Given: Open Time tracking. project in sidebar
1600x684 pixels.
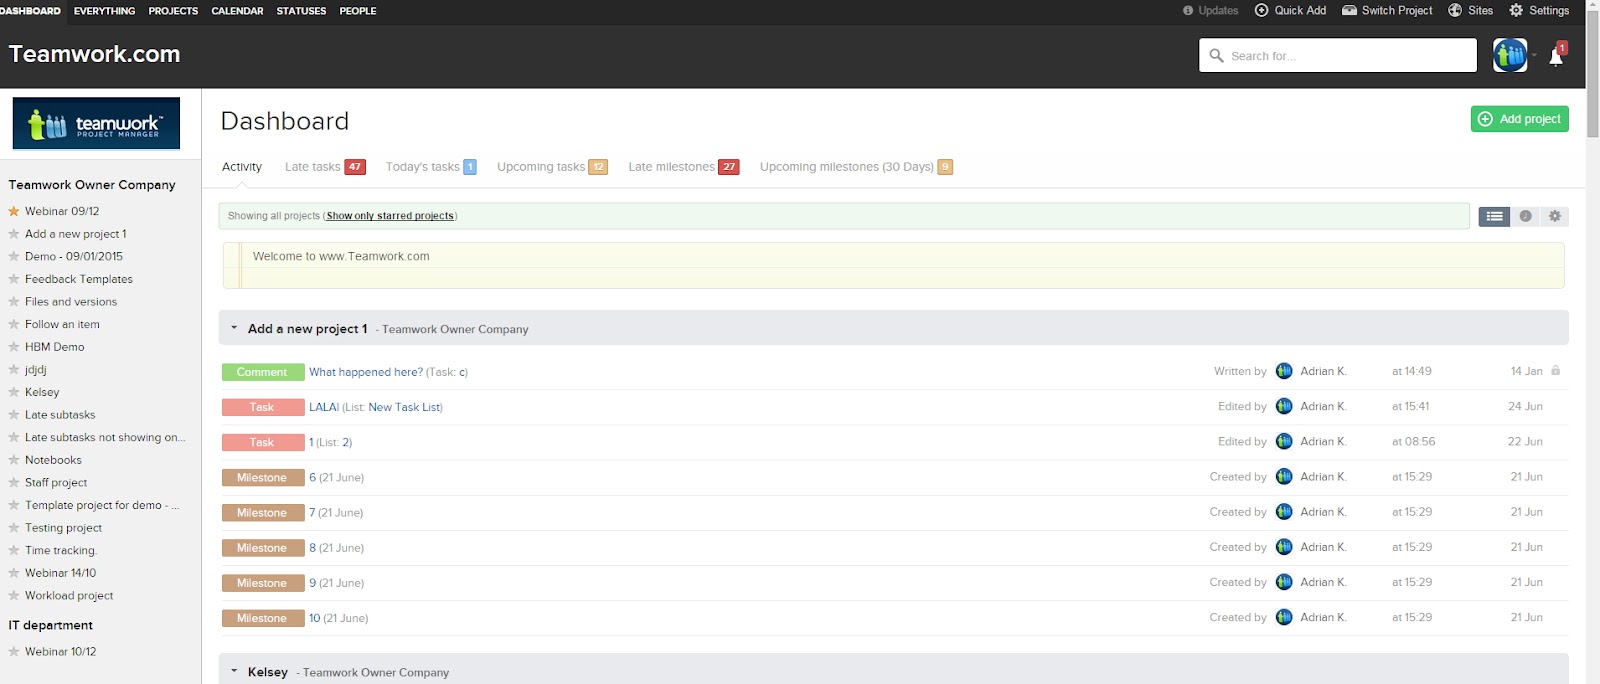Looking at the screenshot, I should 61,551.
